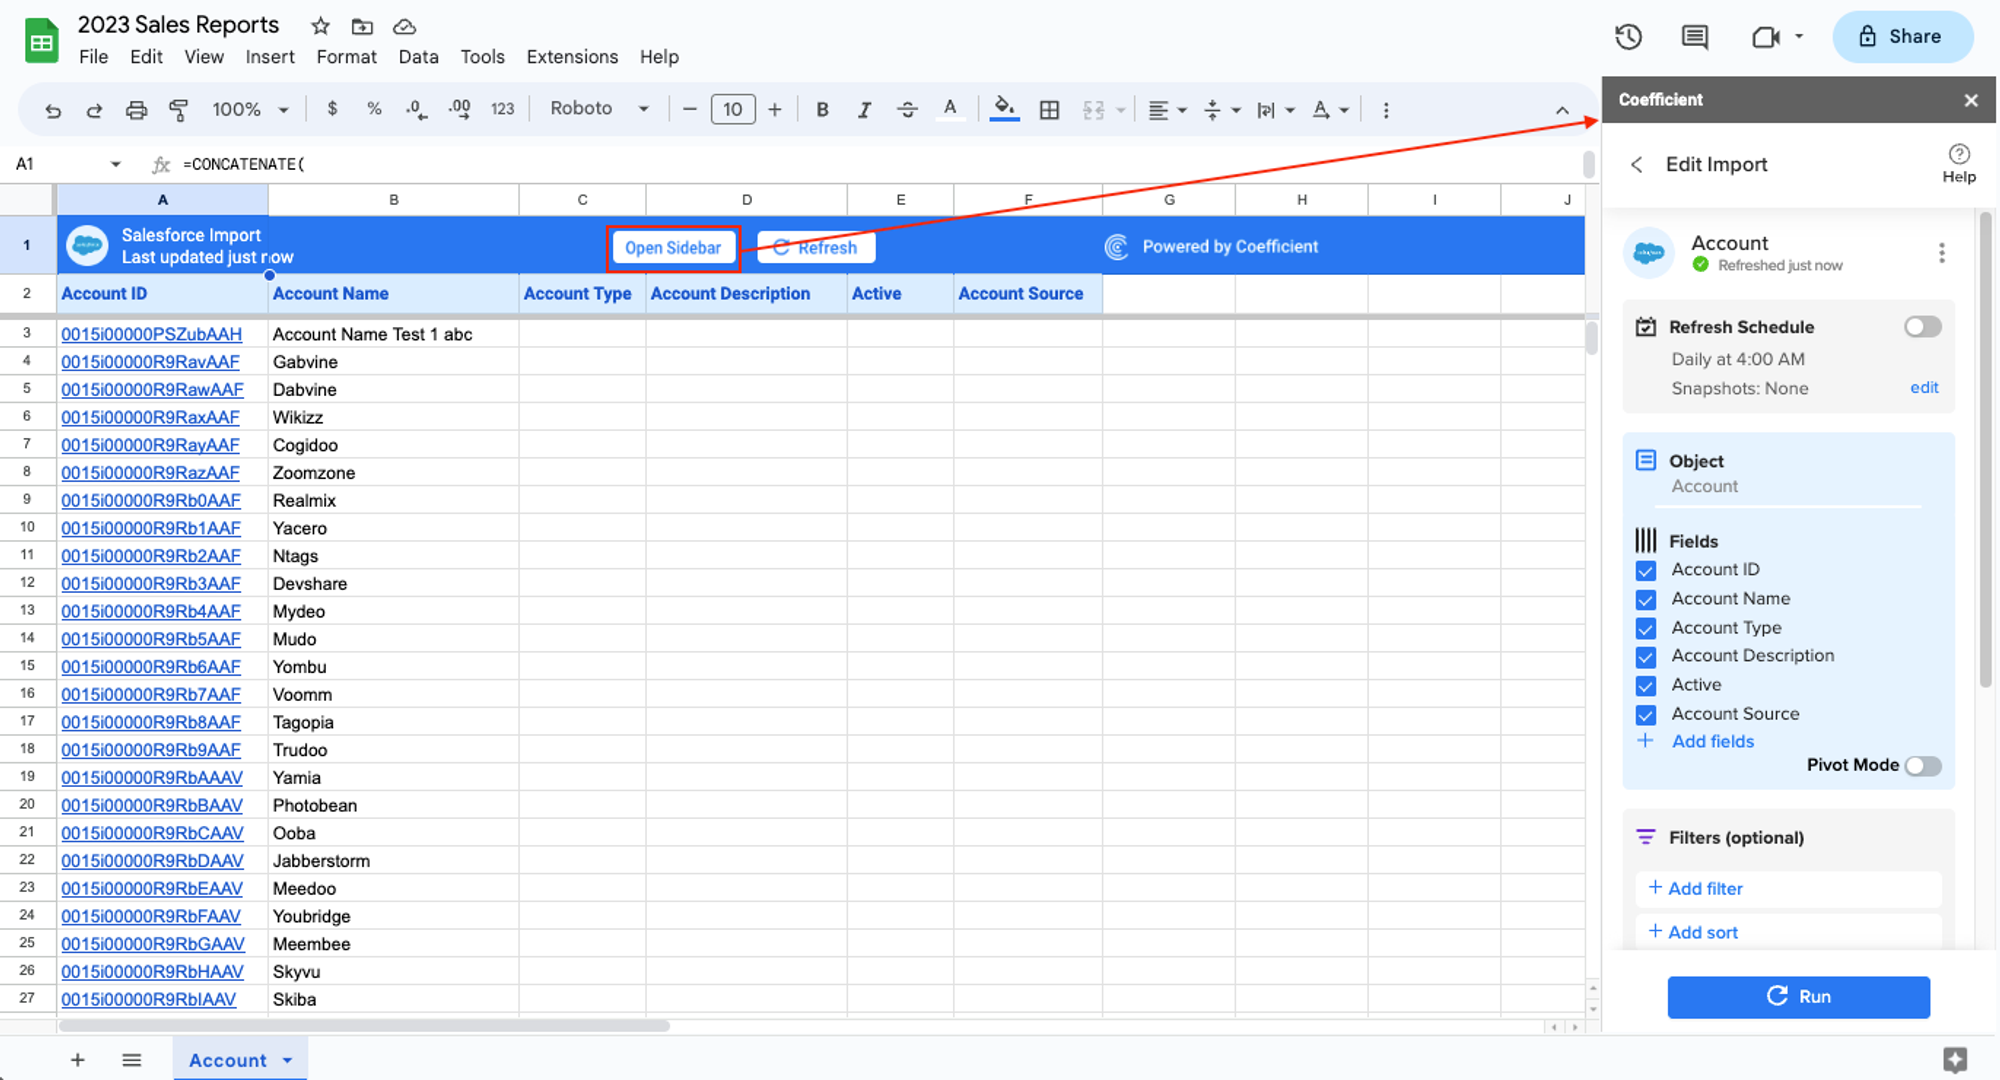This screenshot has width=2000, height=1080.
Task: Open vertical align dropdown
Action: [x=1222, y=110]
